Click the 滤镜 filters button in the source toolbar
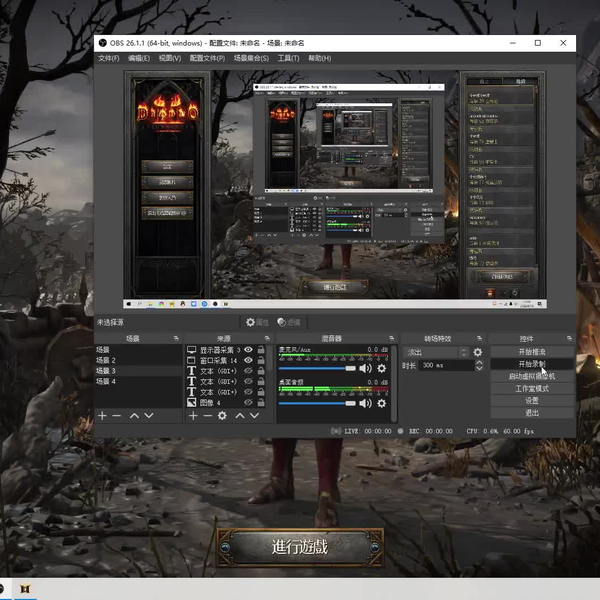This screenshot has height=600, width=600. pos(289,322)
